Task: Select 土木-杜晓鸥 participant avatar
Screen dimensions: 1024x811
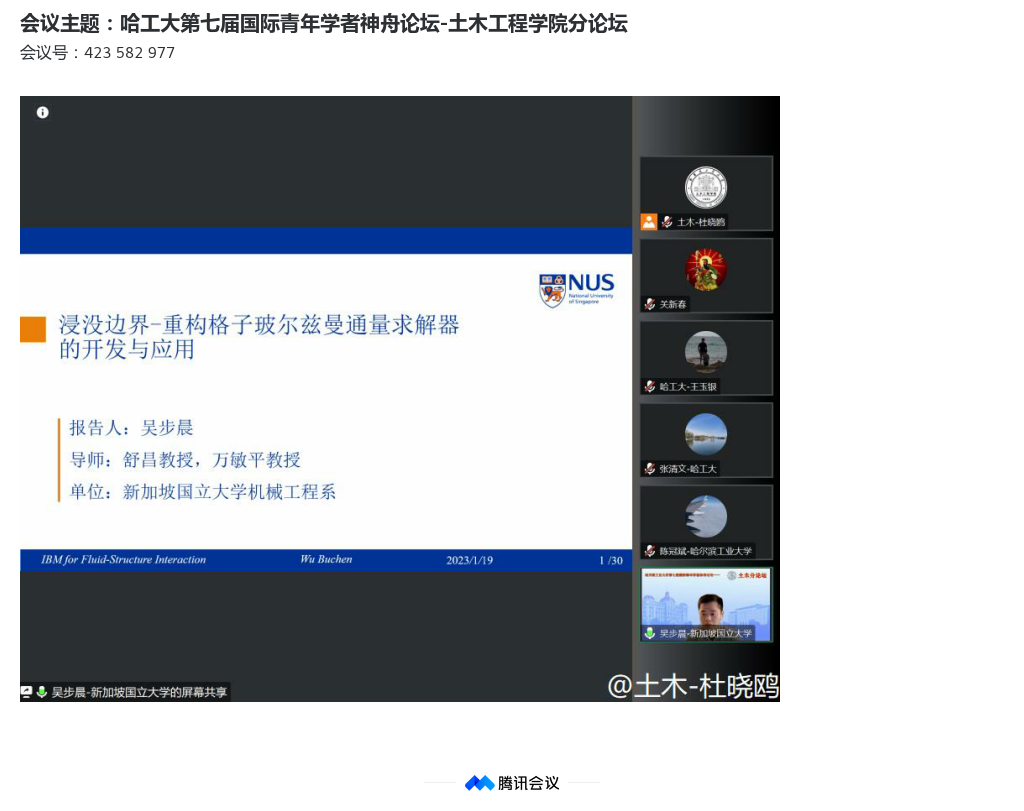Action: point(705,188)
